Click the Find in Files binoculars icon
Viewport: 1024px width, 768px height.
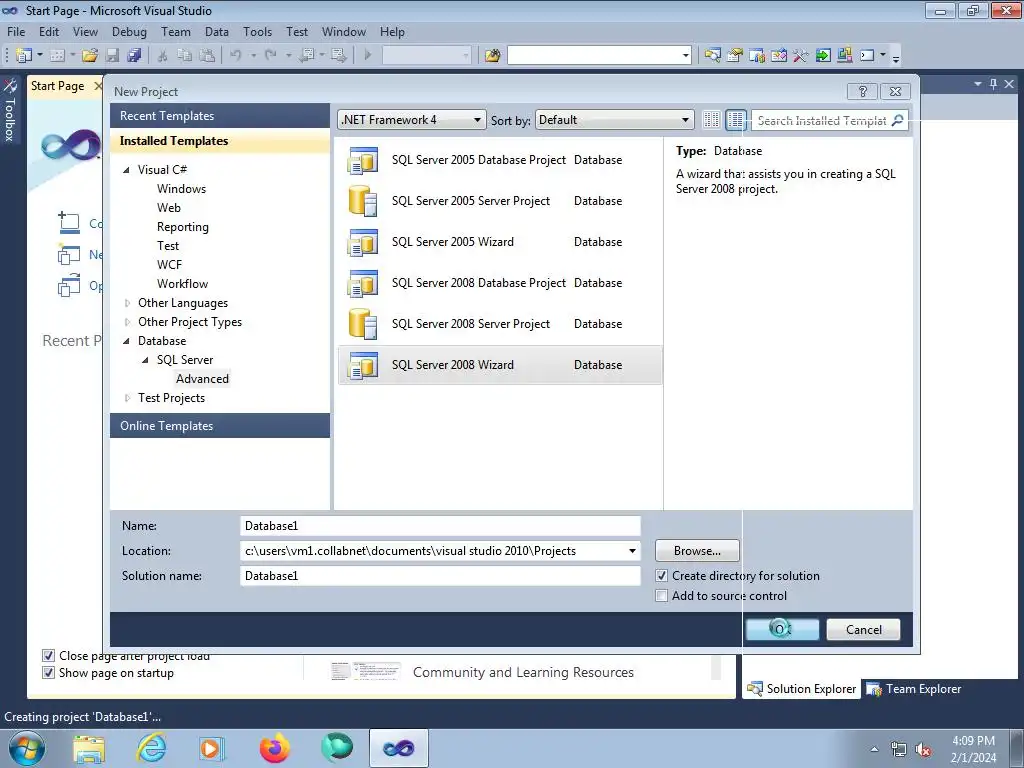tap(492, 56)
